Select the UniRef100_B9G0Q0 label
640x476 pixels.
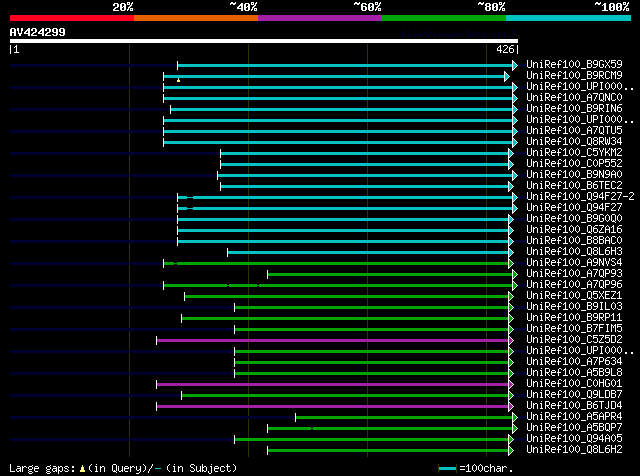pos(574,218)
